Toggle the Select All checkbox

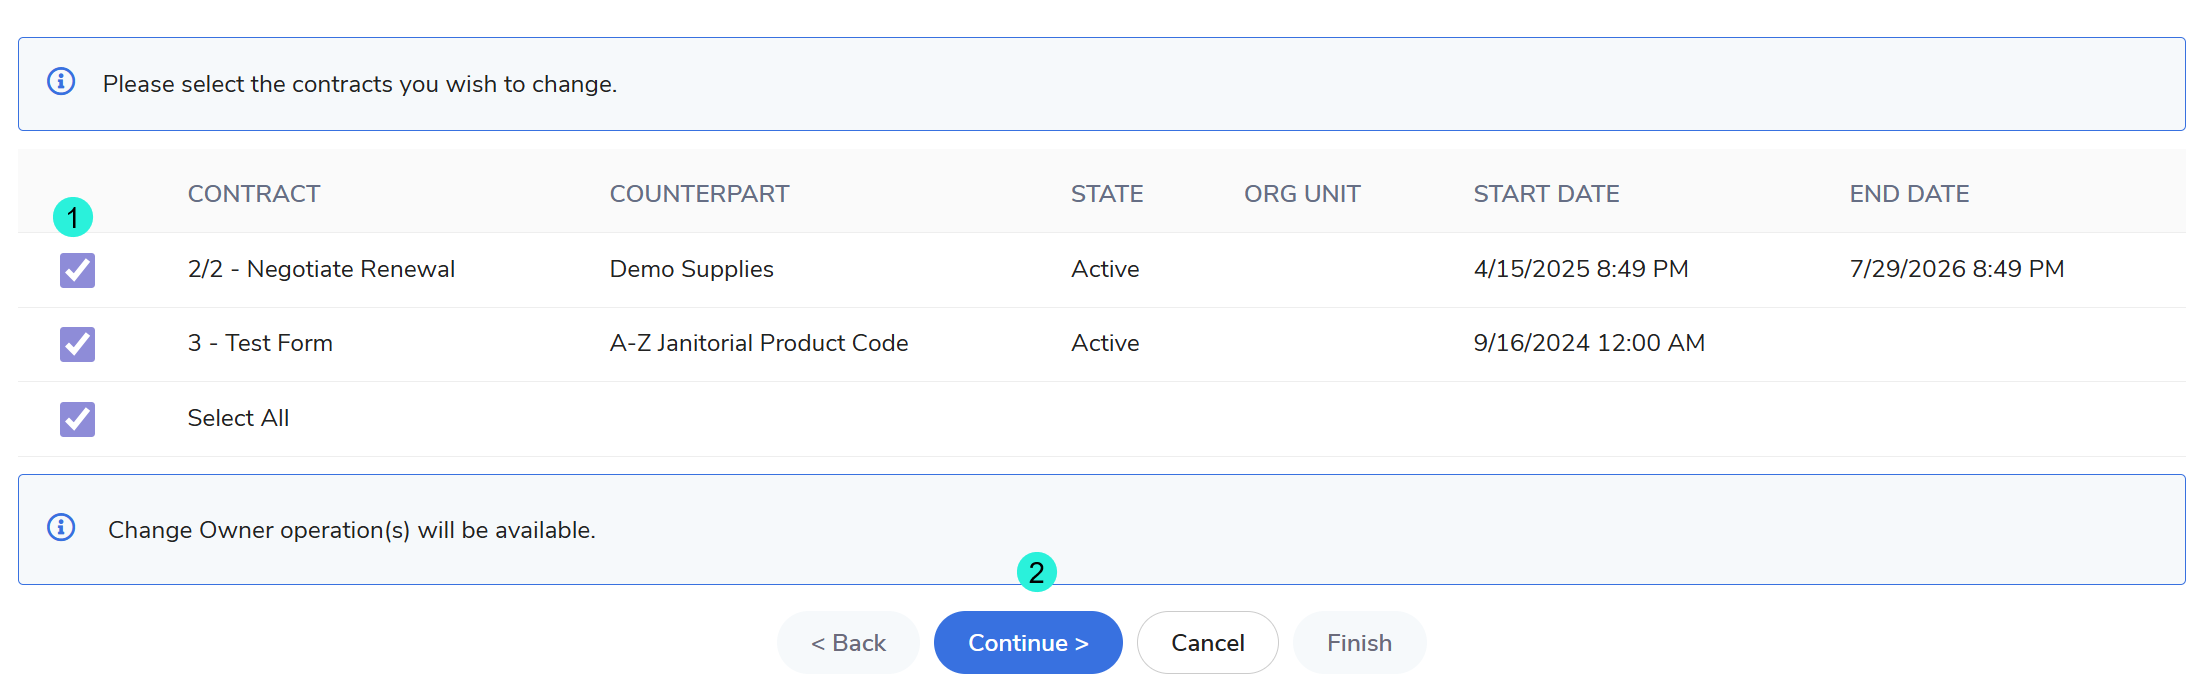click(77, 419)
